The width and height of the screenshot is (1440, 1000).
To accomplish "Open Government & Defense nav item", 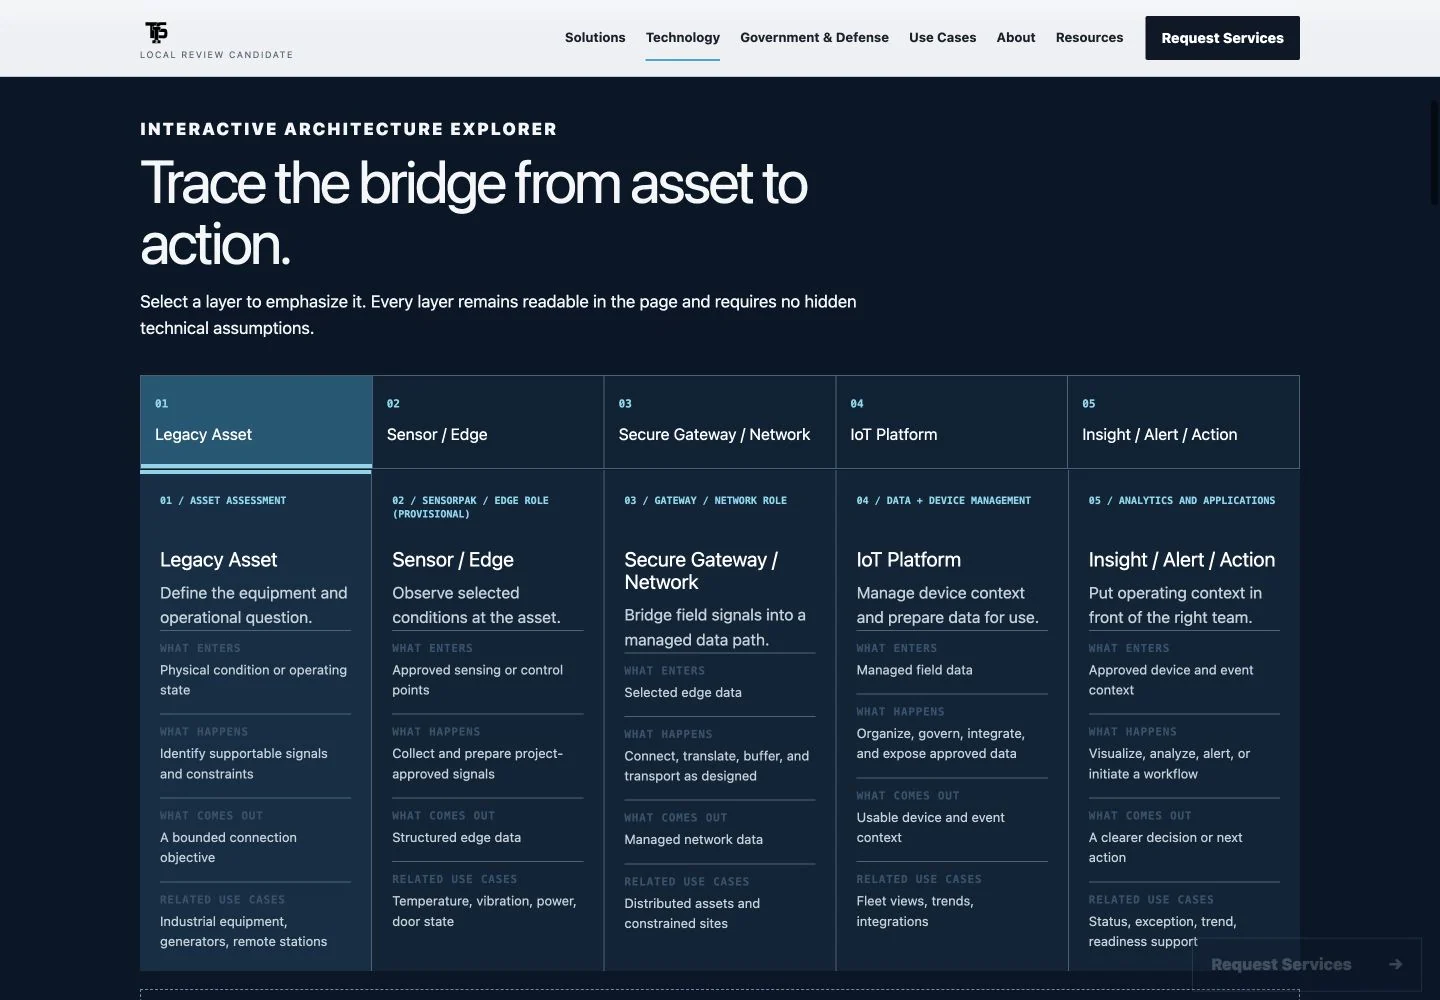I will pos(814,37).
